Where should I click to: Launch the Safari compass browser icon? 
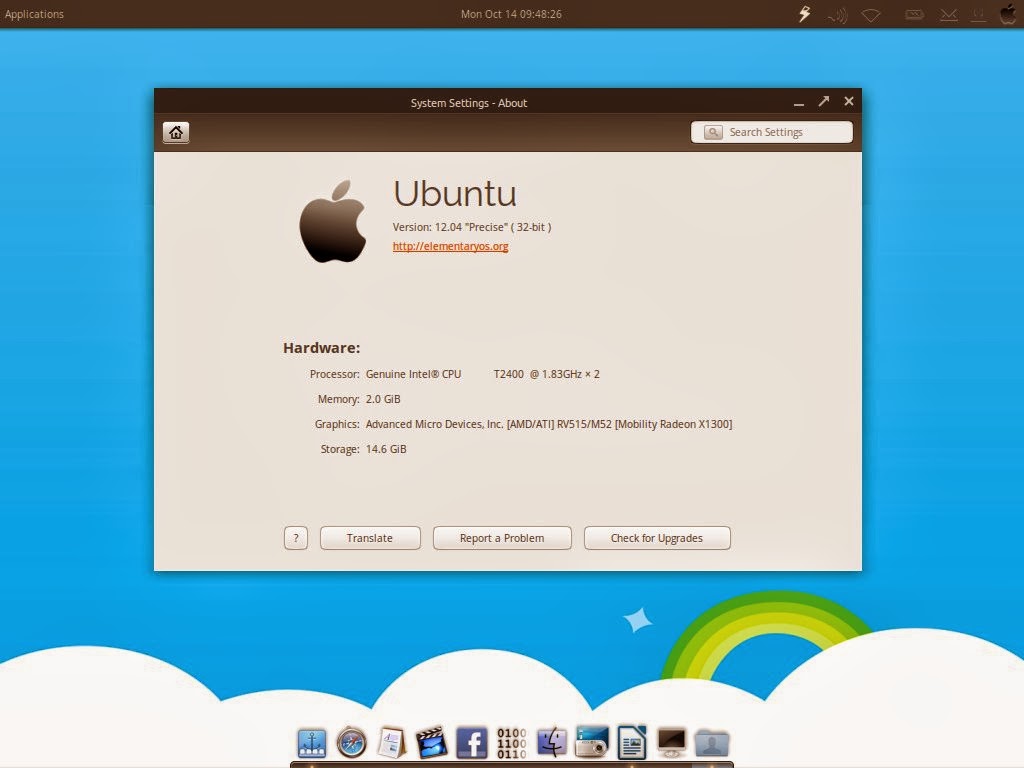click(351, 743)
